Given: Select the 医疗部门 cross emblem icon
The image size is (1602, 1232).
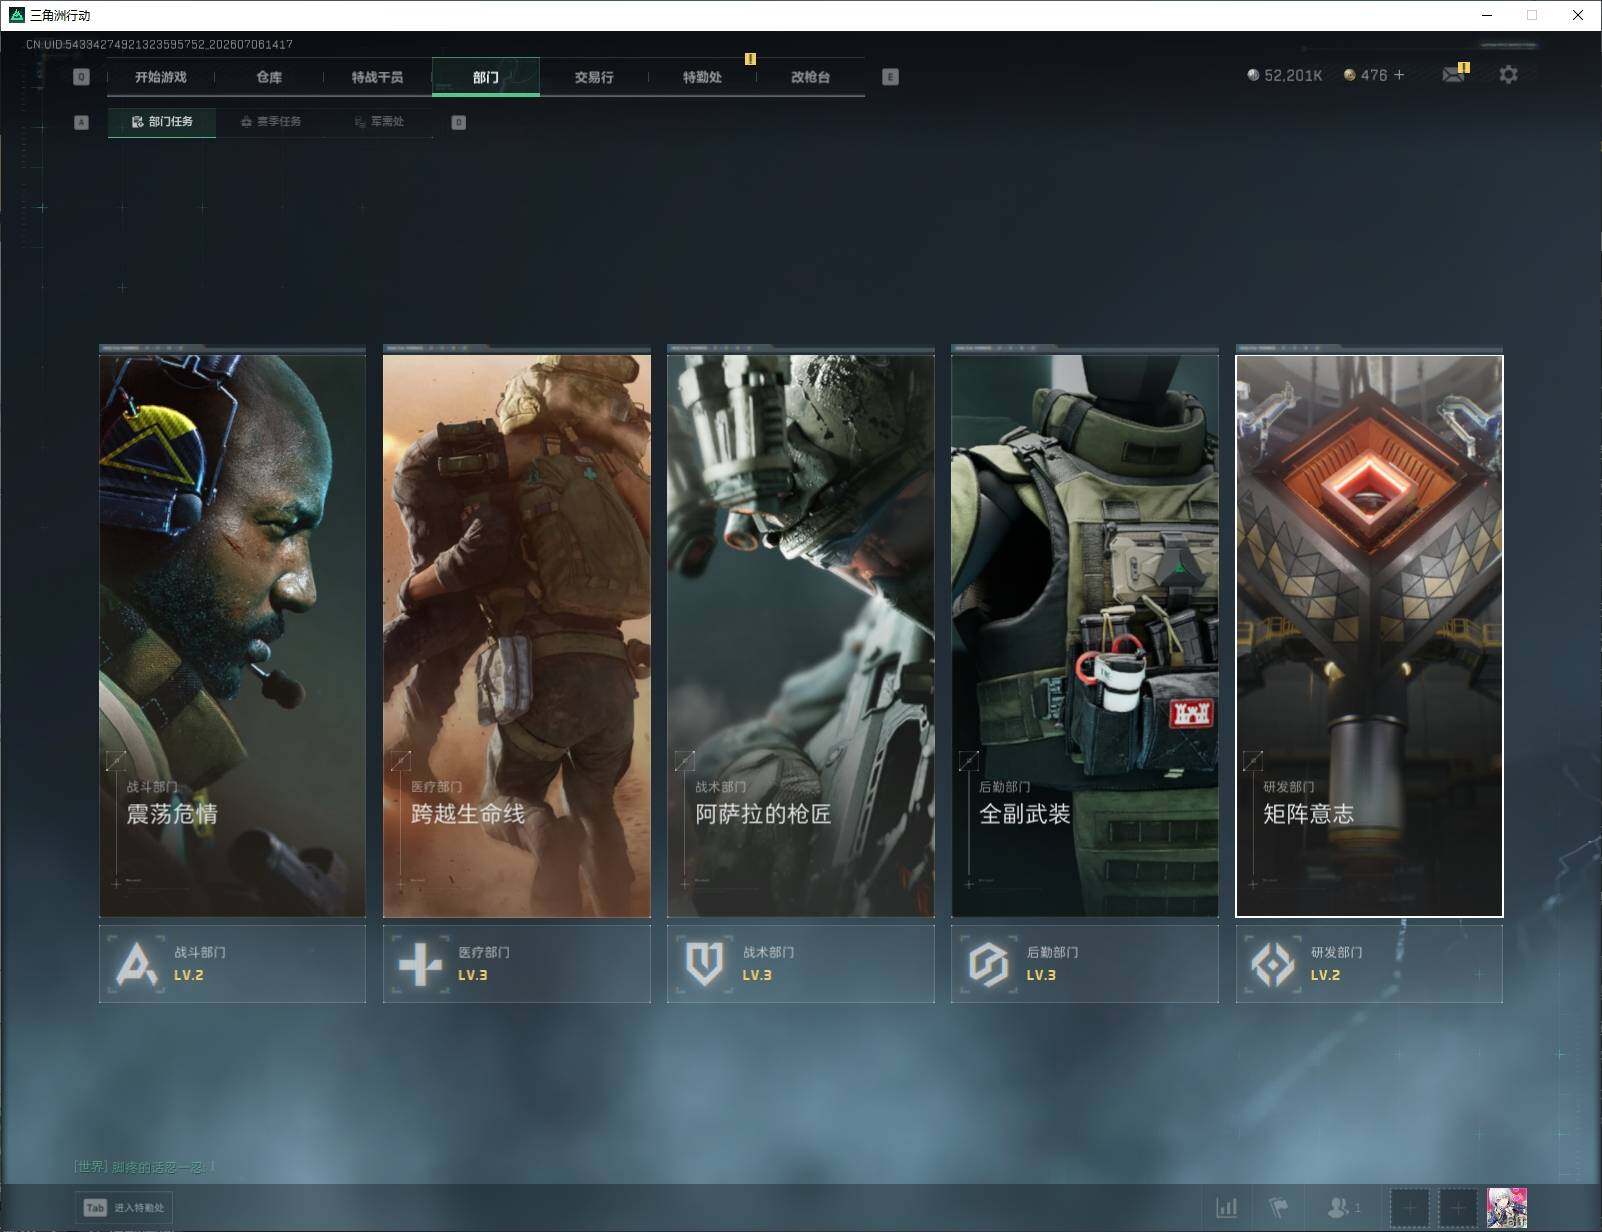Looking at the screenshot, I should pyautogui.click(x=420, y=964).
